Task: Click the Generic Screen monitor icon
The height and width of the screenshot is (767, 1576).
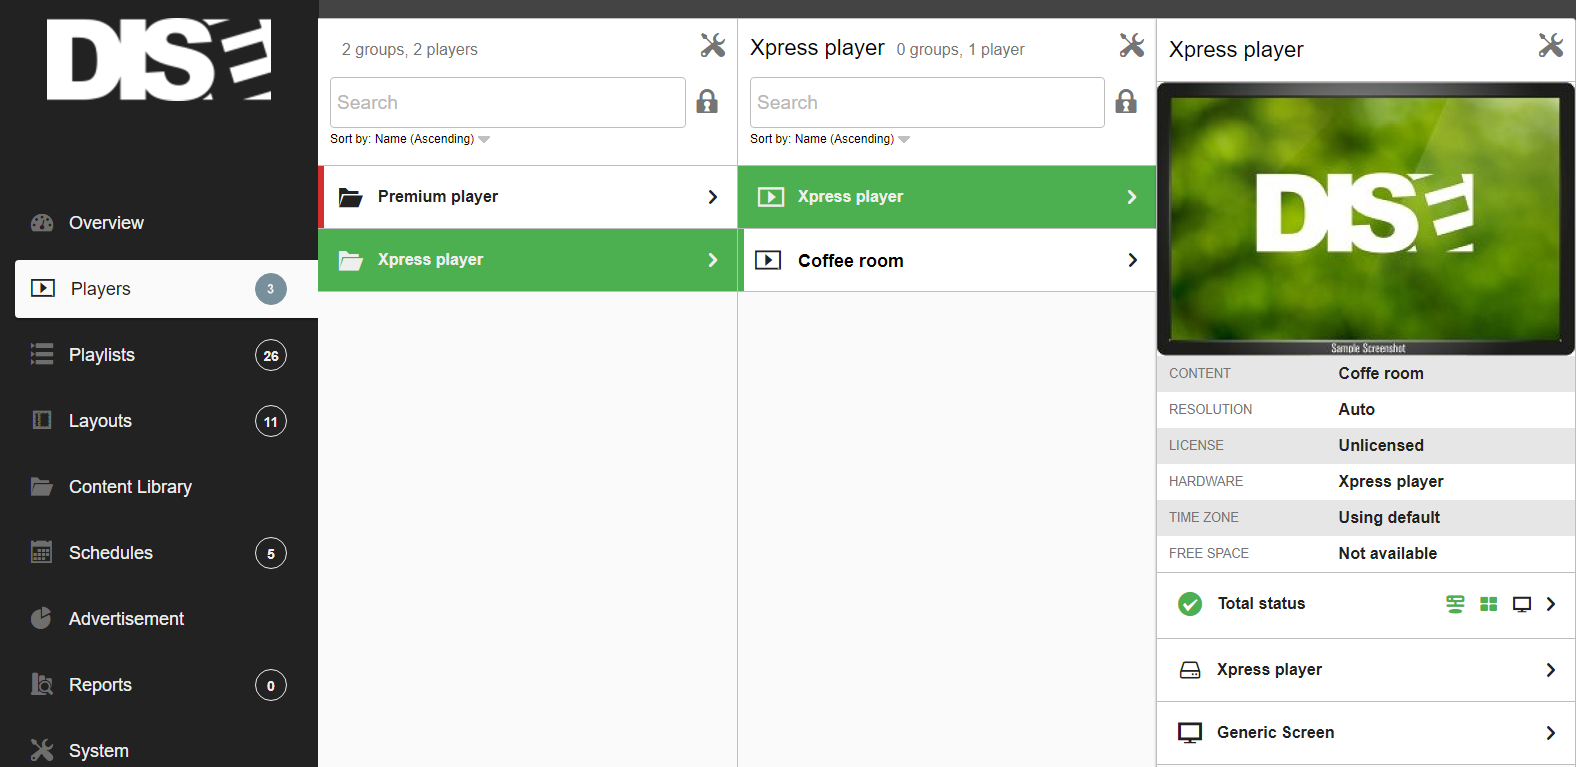Action: [x=1190, y=733]
